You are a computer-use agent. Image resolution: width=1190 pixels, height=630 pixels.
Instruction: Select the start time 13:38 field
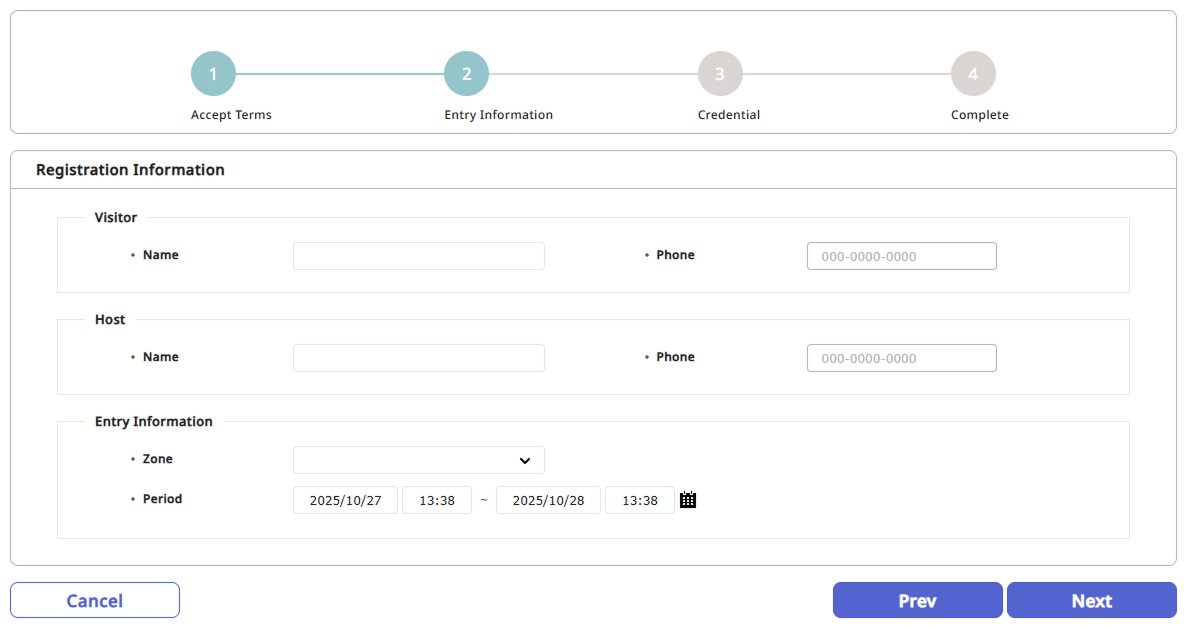tap(437, 500)
